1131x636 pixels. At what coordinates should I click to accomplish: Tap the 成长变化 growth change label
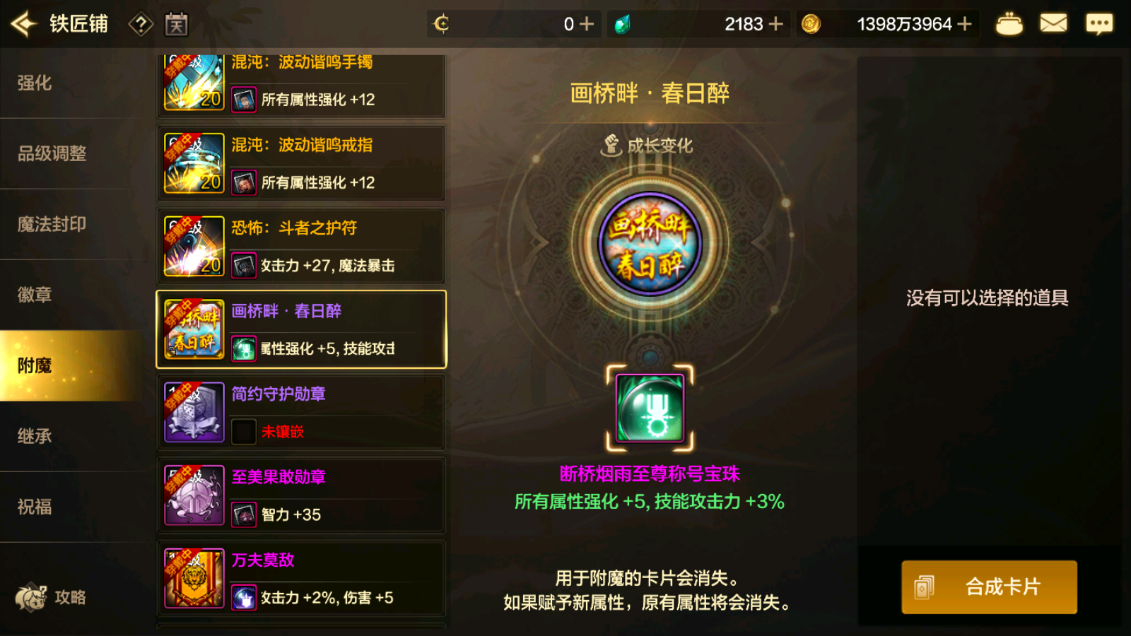648,145
